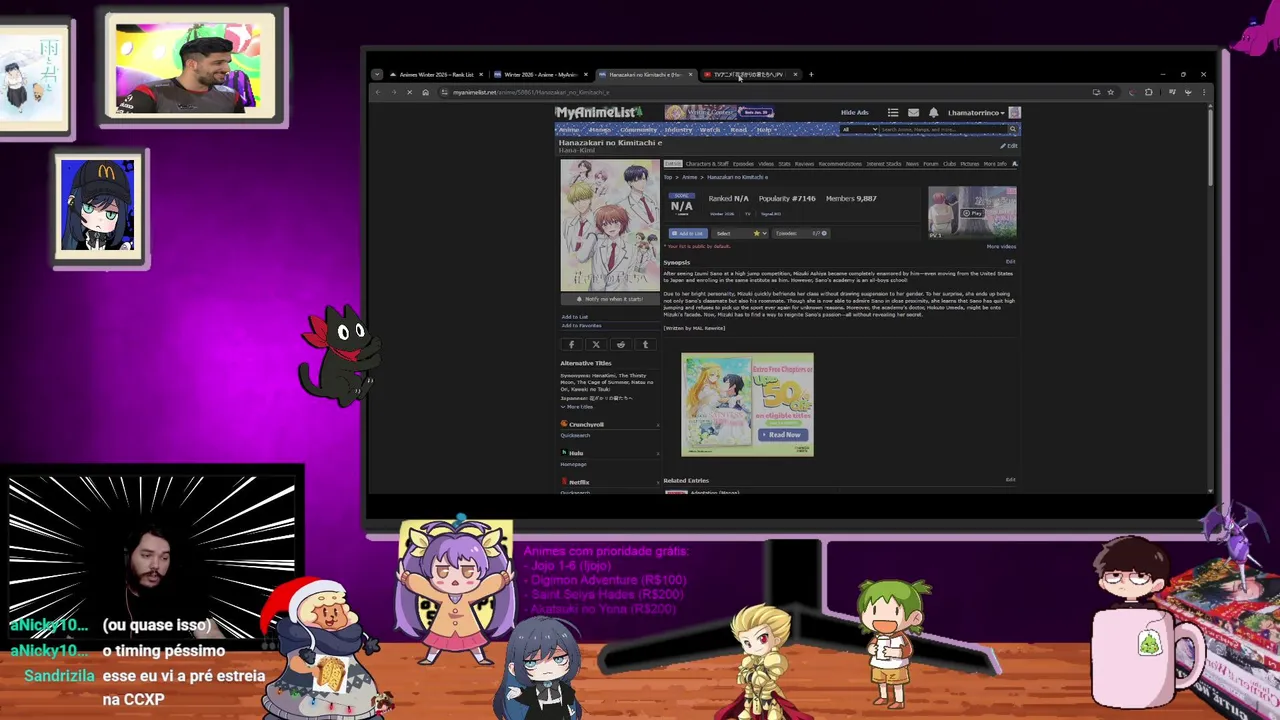Open the Episodes page tab
1280x720 pixels.
tap(743, 164)
